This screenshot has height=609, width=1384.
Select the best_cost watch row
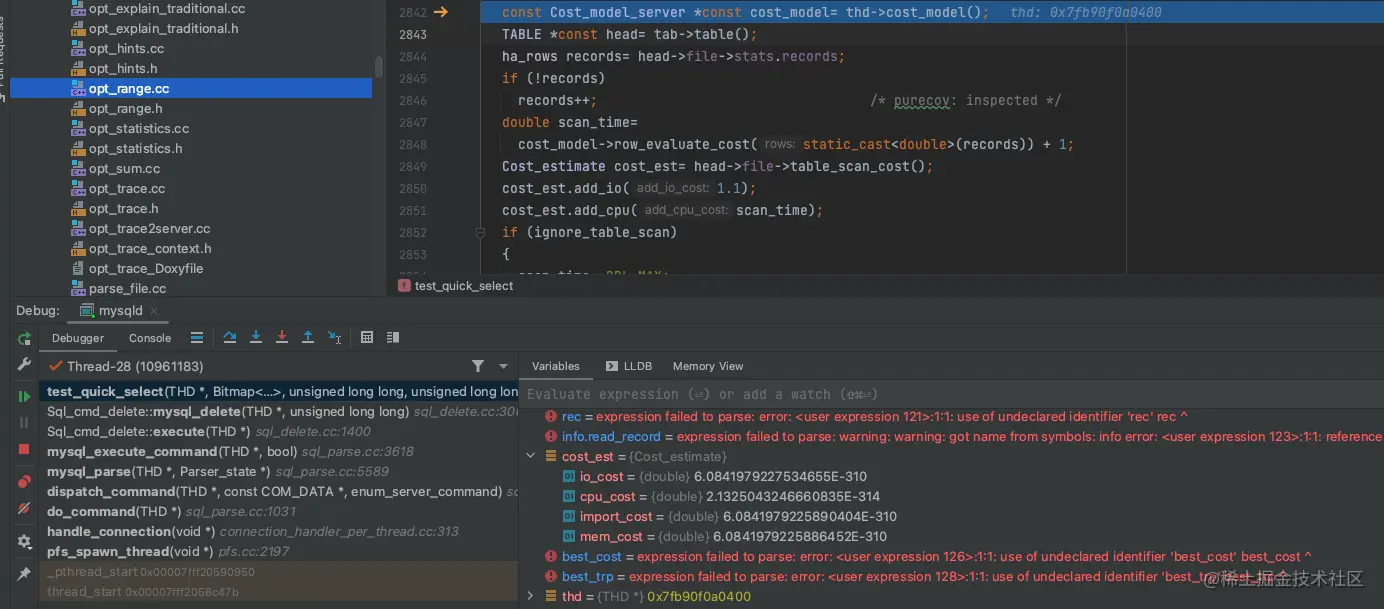[951, 556]
